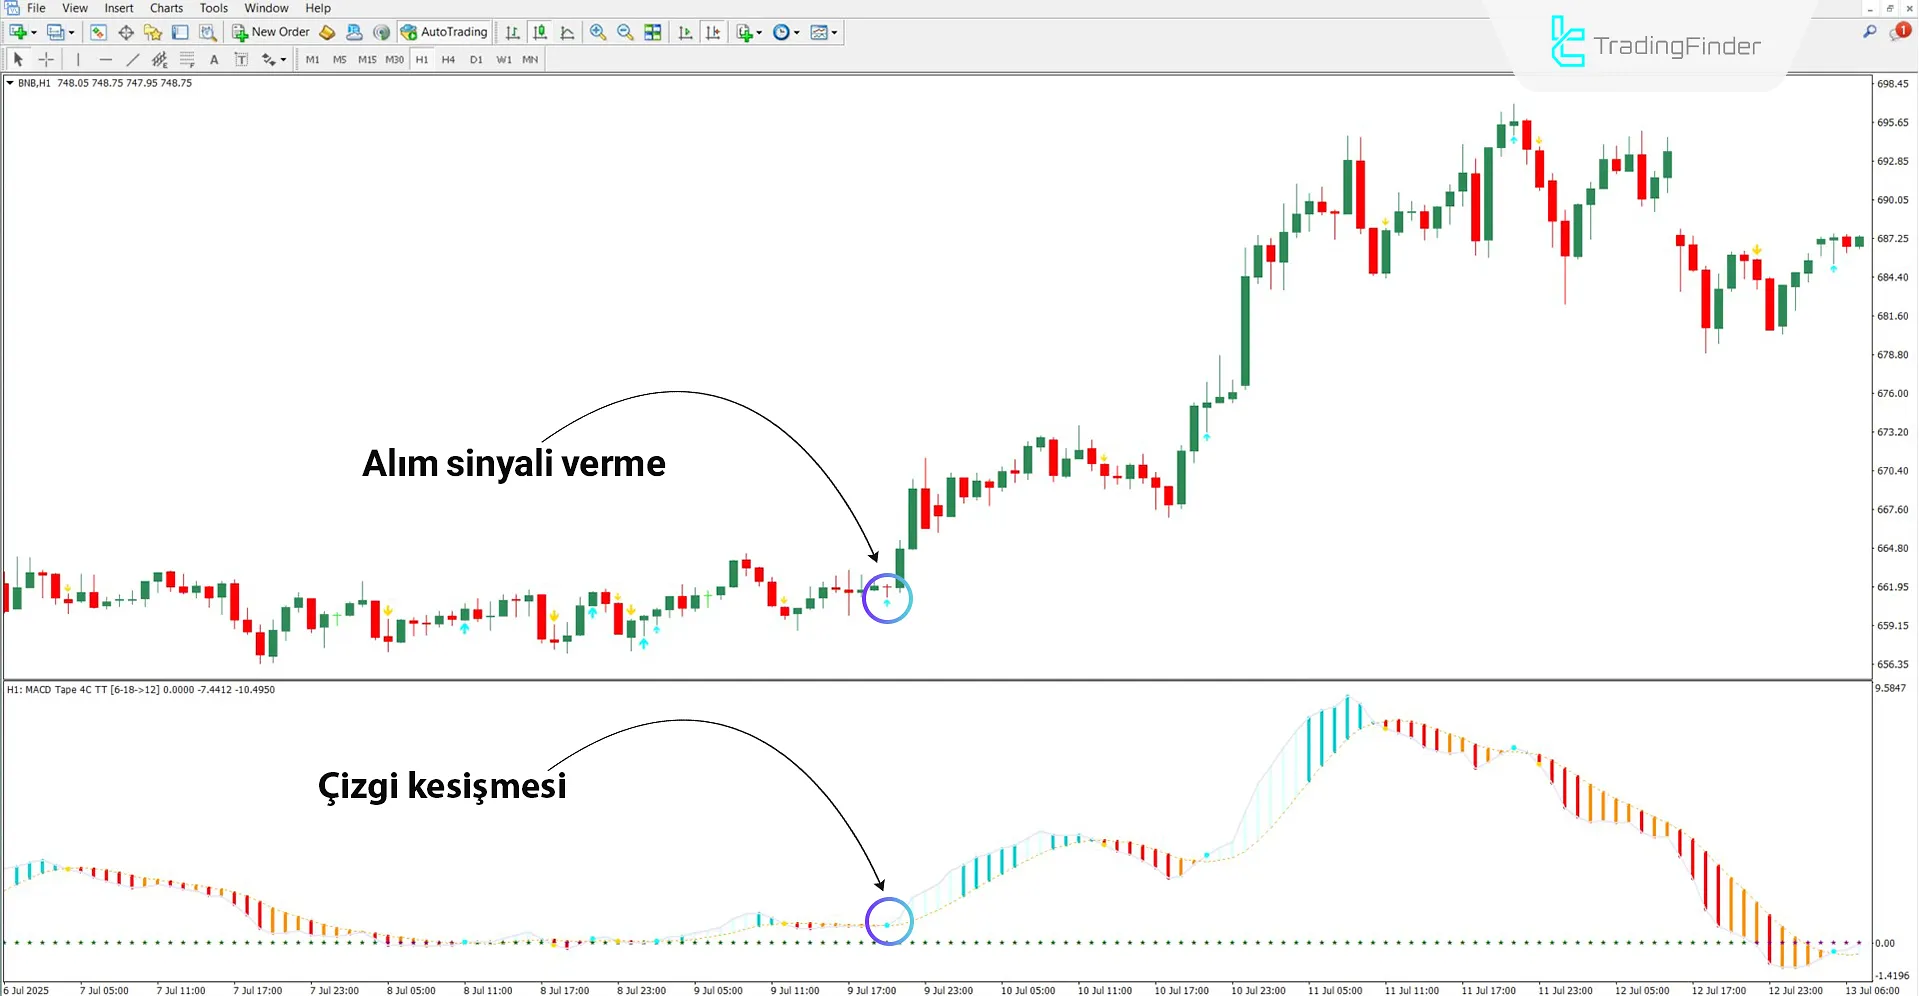This screenshot has width=1919, height=996.
Task: Switch the chart to H4 timeframe
Action: coord(449,59)
